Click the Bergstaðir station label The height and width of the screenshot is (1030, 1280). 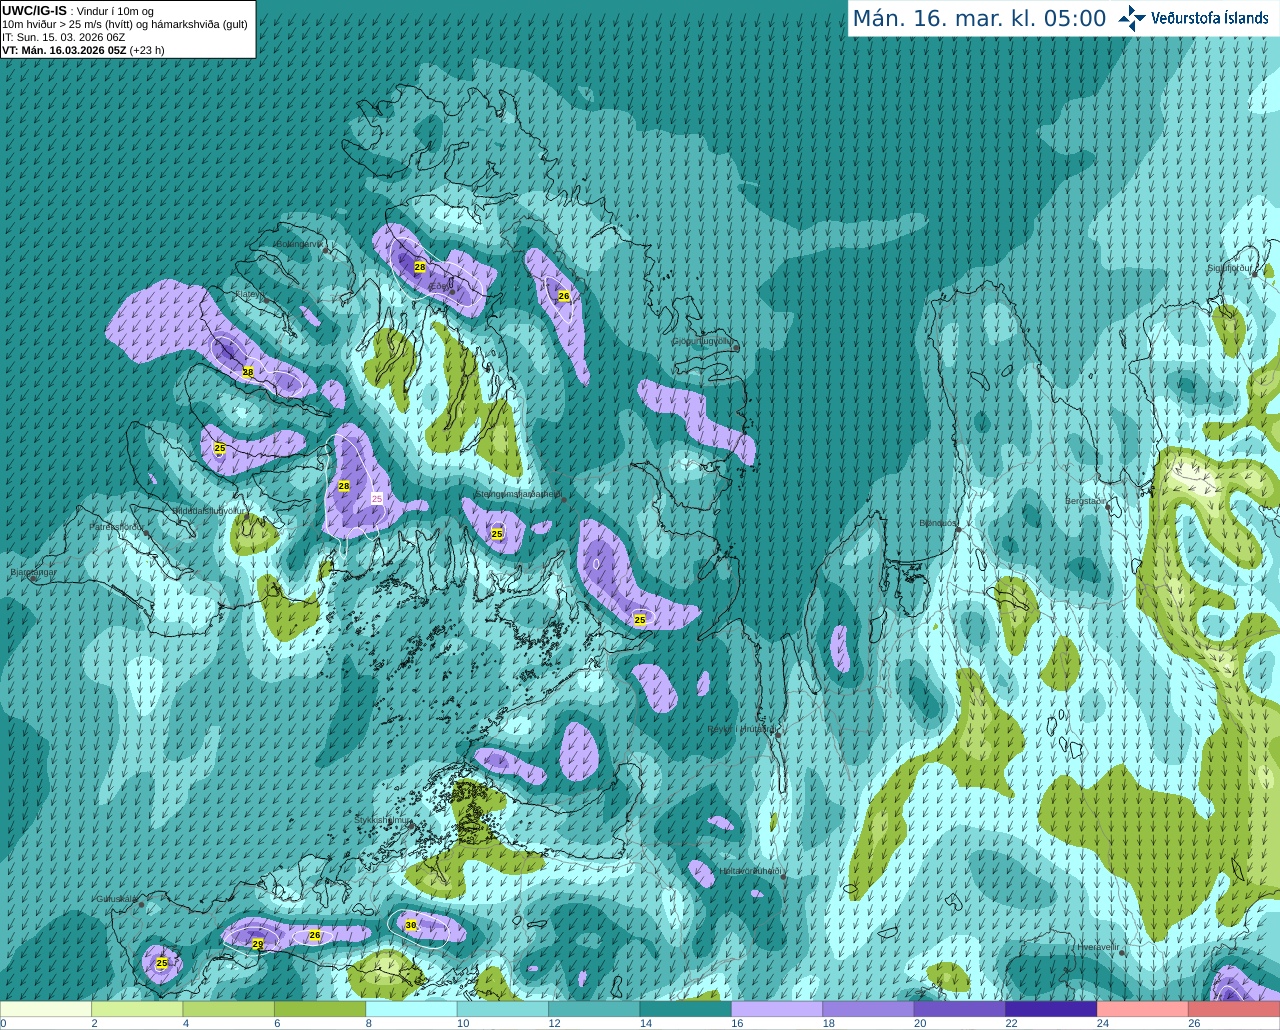tap(1087, 501)
